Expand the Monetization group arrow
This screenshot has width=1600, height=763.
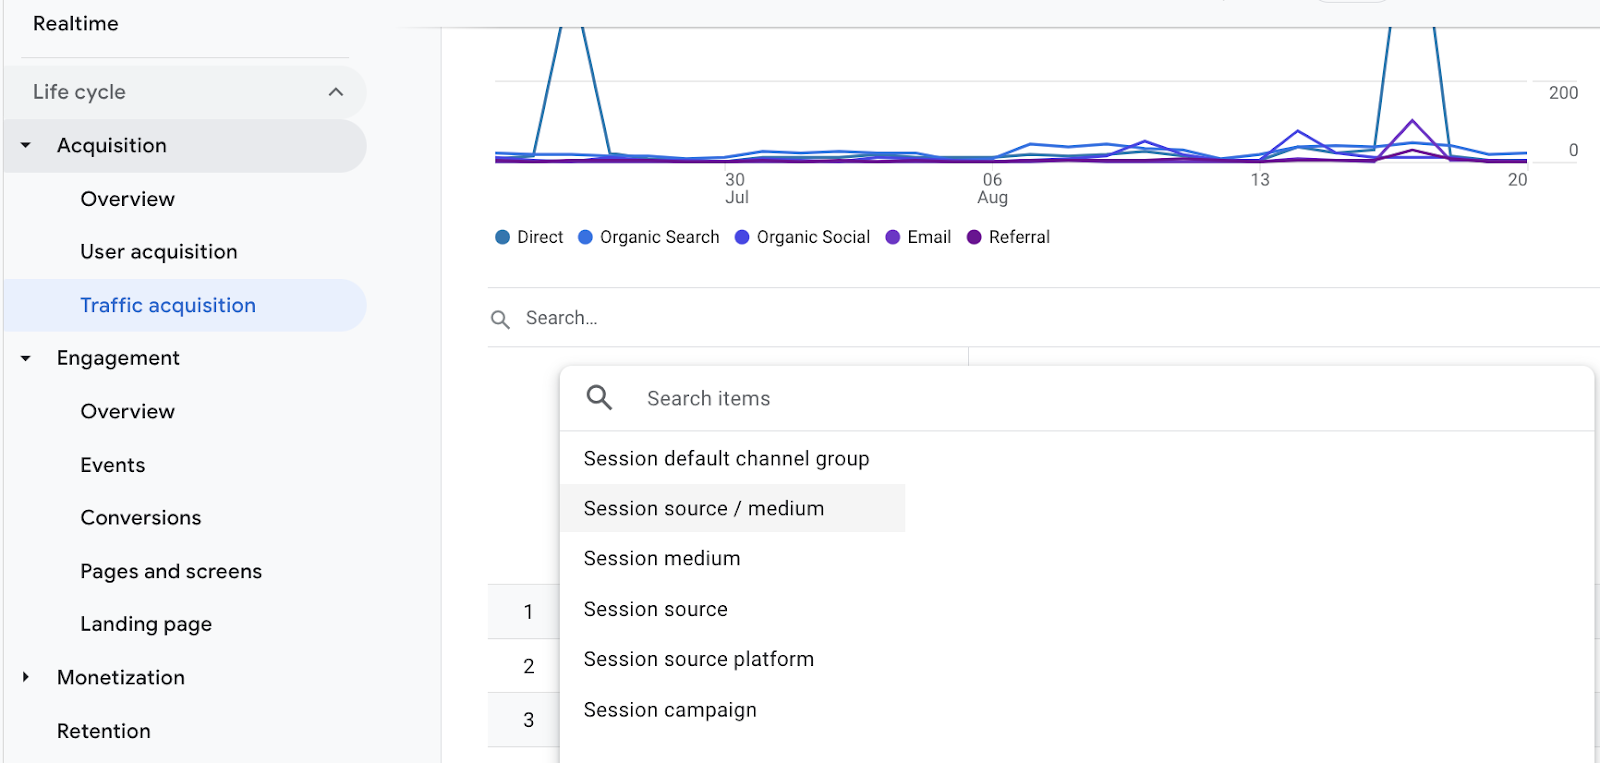26,677
